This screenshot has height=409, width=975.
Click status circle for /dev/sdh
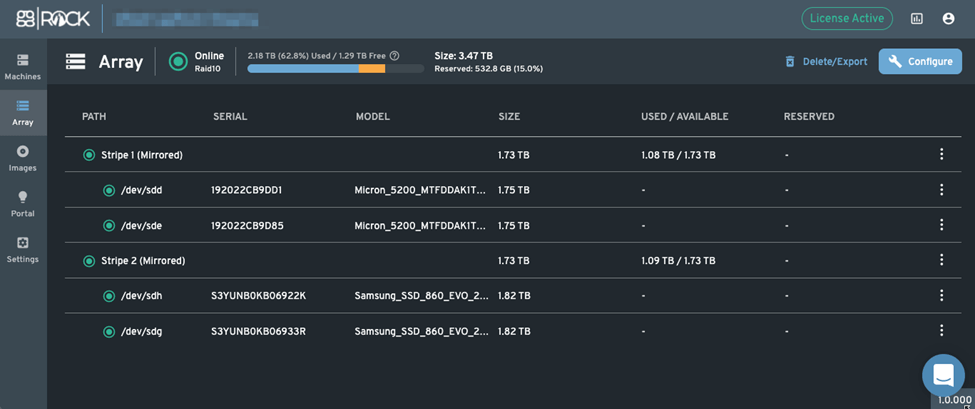coord(109,296)
